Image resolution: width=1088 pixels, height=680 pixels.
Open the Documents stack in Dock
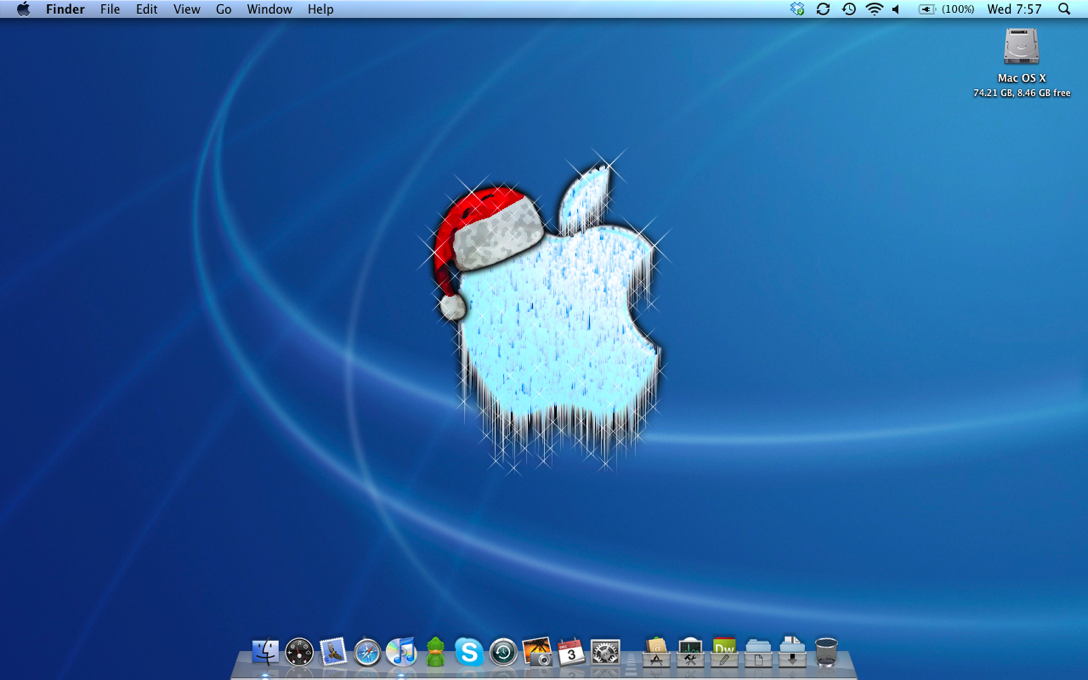click(x=758, y=653)
